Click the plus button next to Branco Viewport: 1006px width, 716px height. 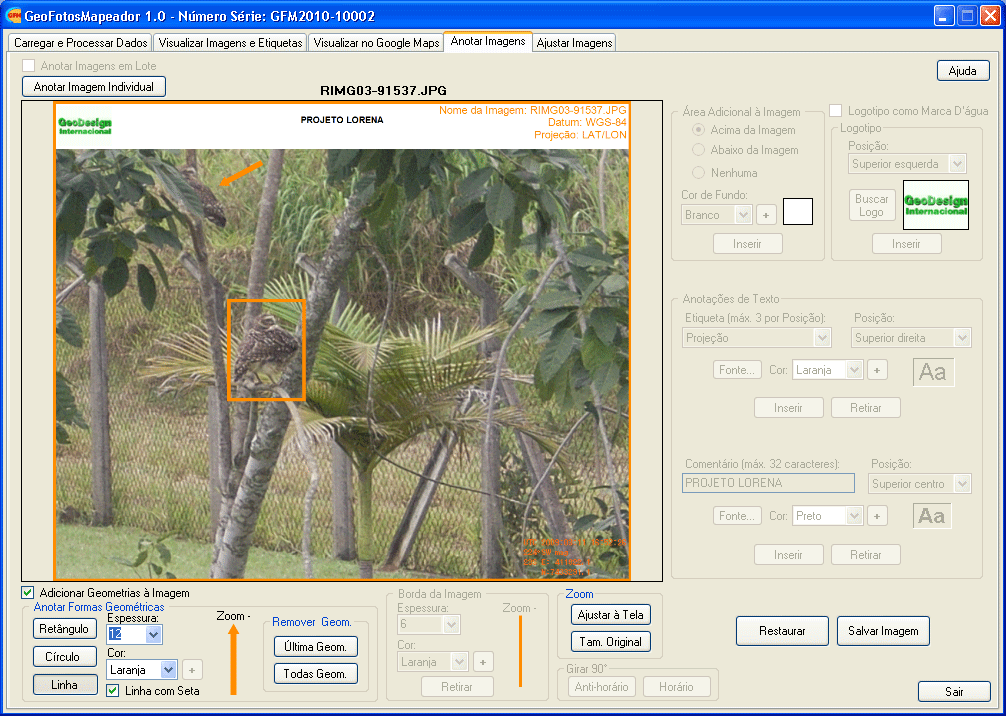[766, 215]
